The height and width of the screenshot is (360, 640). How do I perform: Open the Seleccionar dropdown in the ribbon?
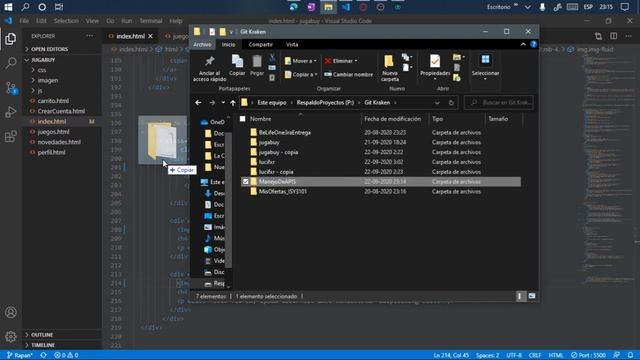[x=485, y=68]
